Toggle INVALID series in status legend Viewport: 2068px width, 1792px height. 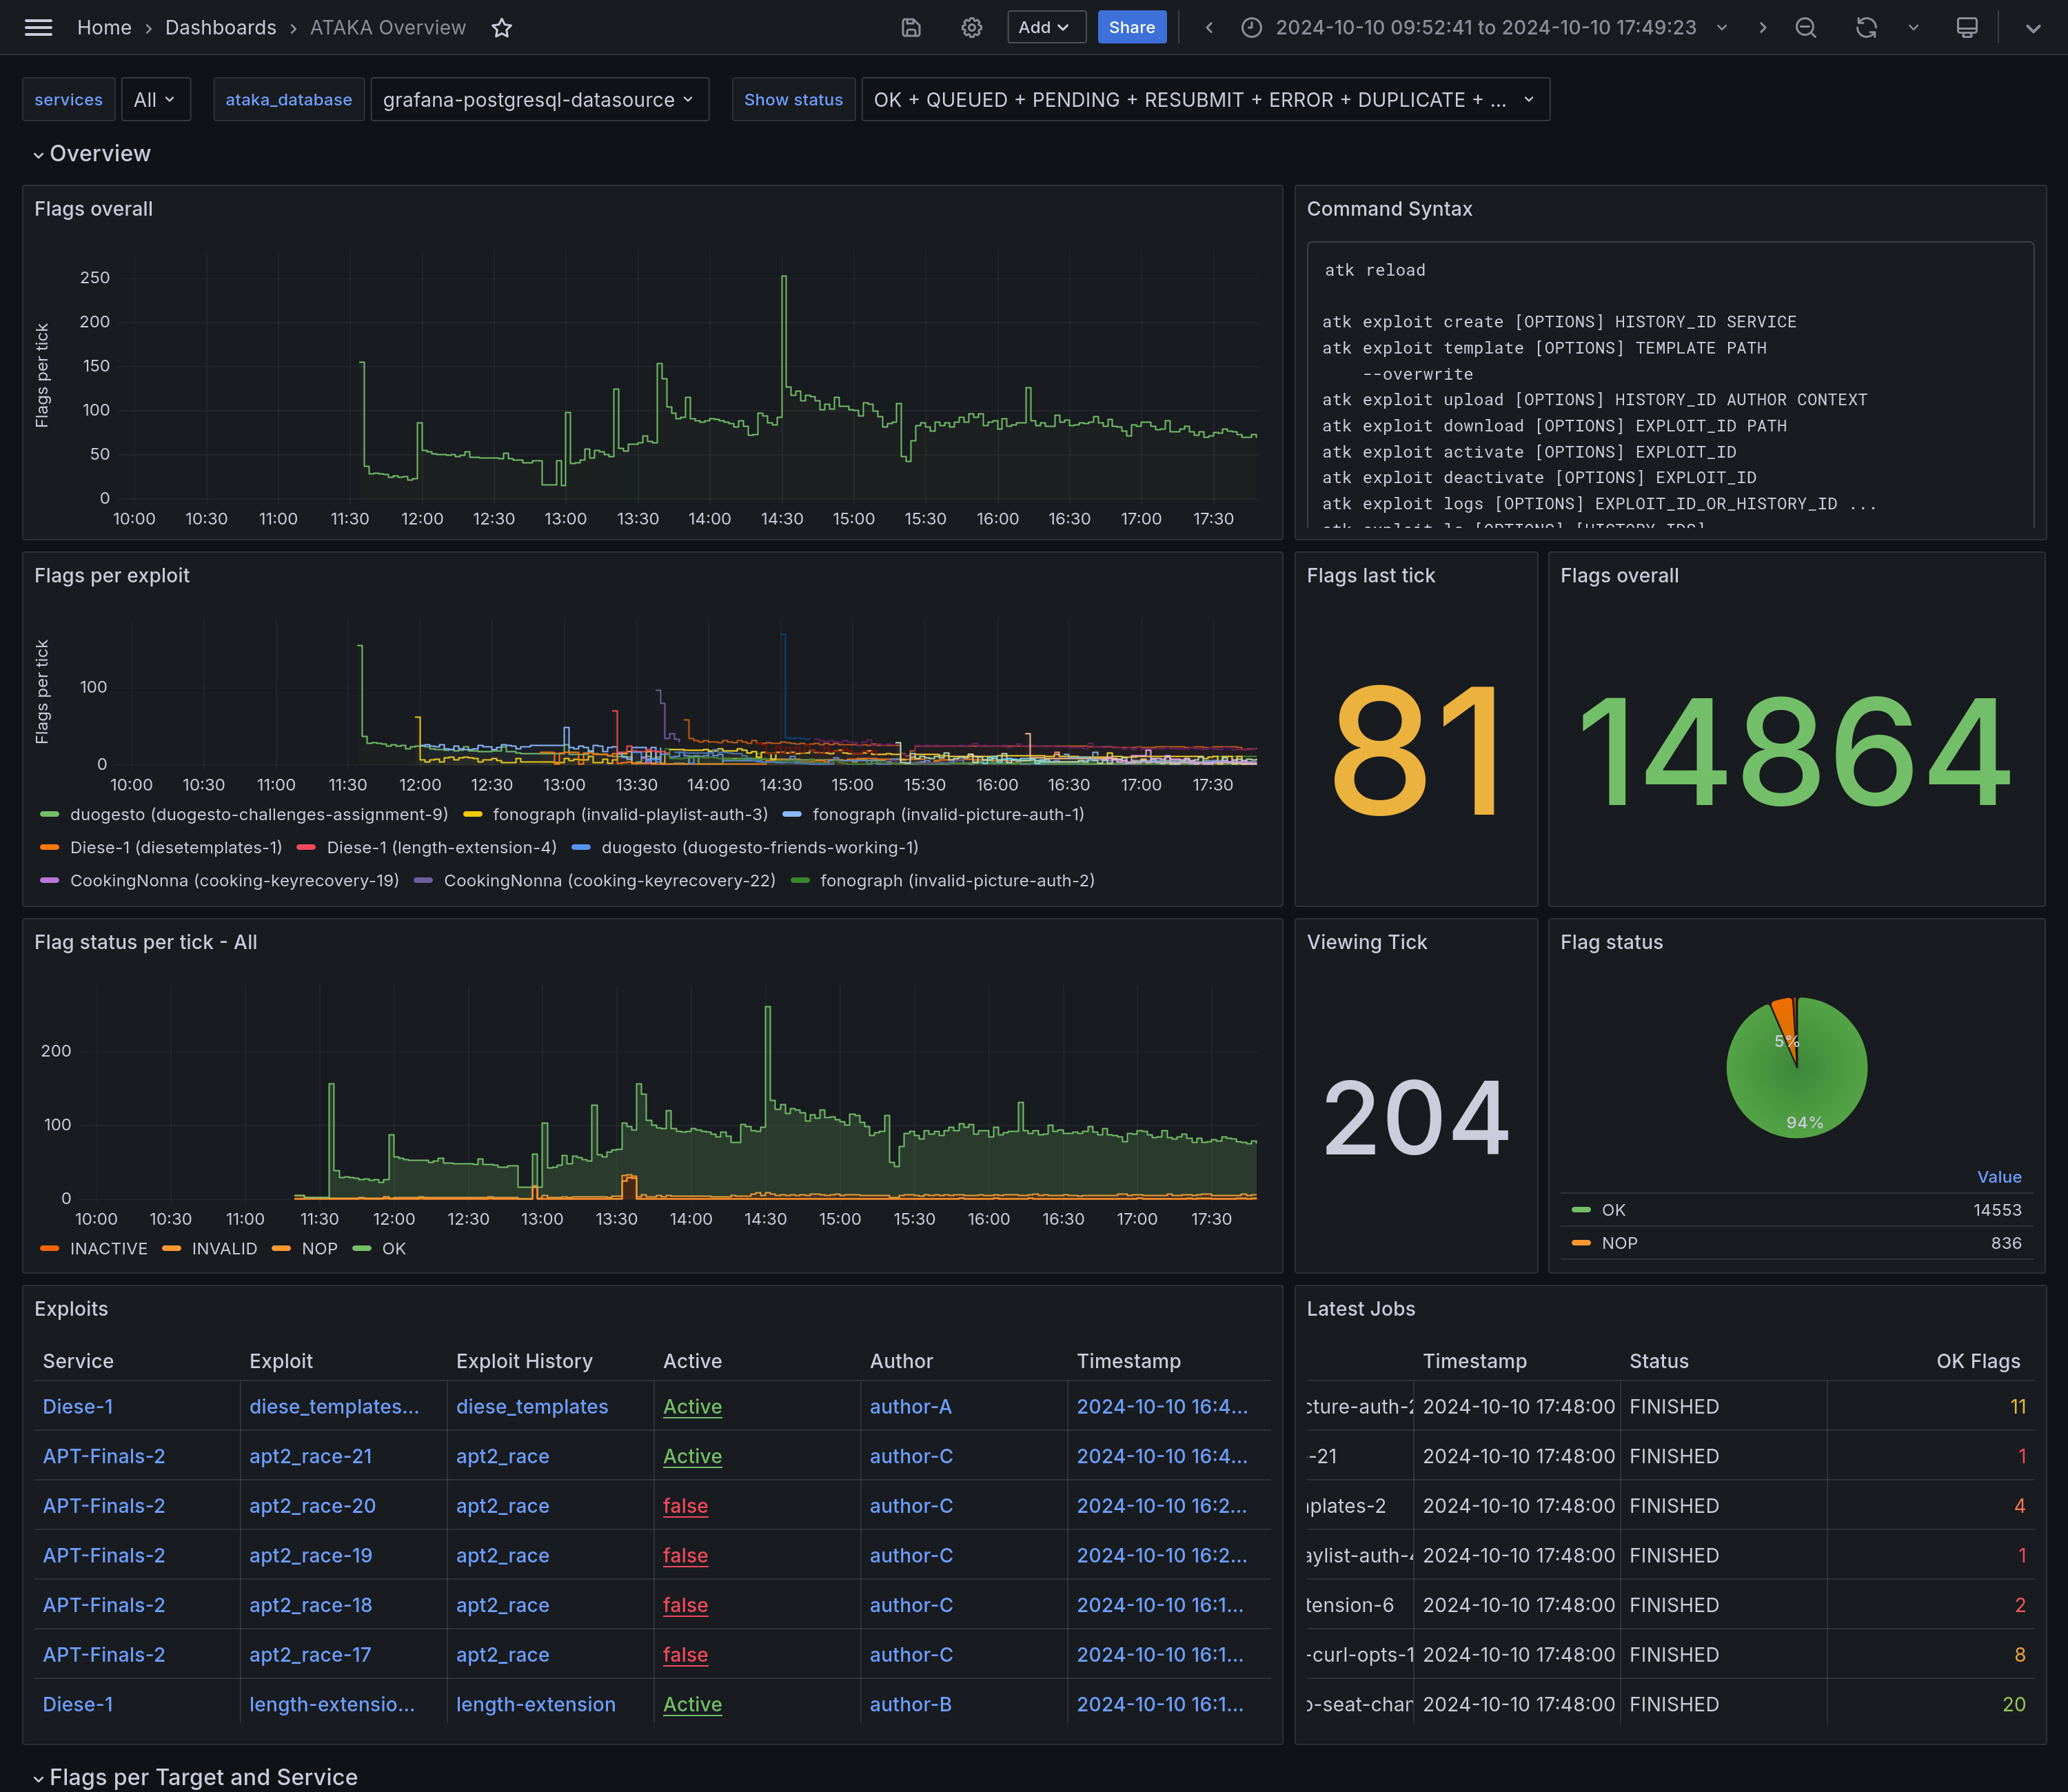[x=224, y=1249]
